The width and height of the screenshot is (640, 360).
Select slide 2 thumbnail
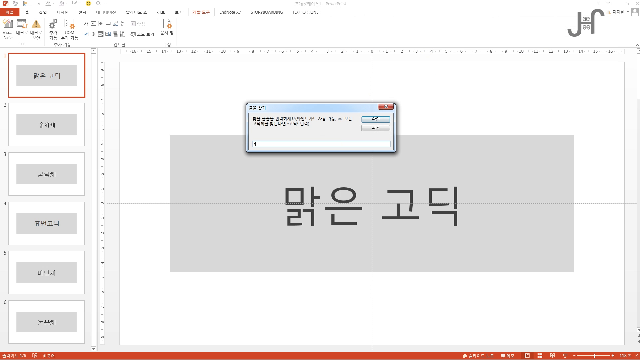click(47, 124)
